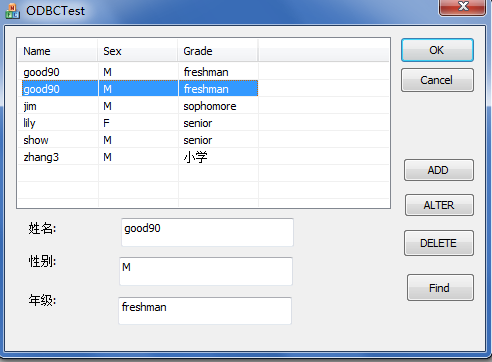Image resolution: width=492 pixels, height=362 pixels.
Task: Click the 年级 label
Action: (42, 300)
